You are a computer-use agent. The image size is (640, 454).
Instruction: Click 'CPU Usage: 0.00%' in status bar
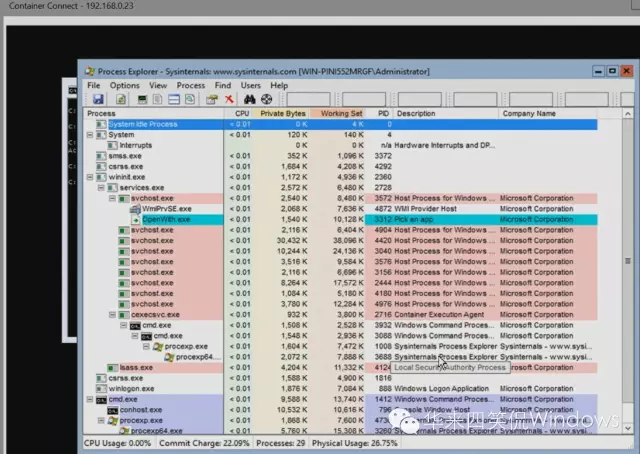pos(118,443)
